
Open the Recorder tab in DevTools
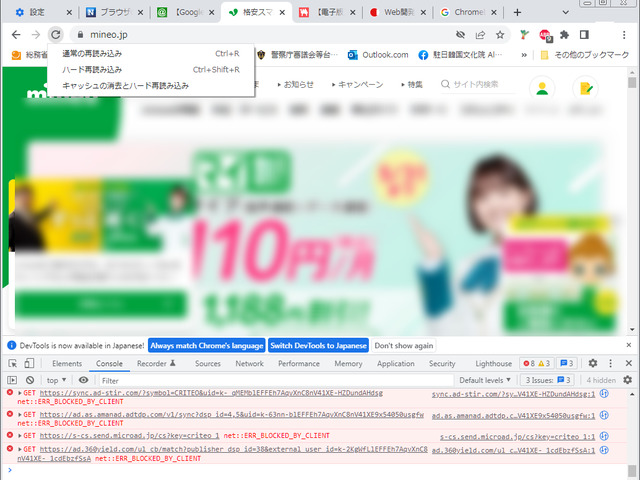[x=156, y=363]
